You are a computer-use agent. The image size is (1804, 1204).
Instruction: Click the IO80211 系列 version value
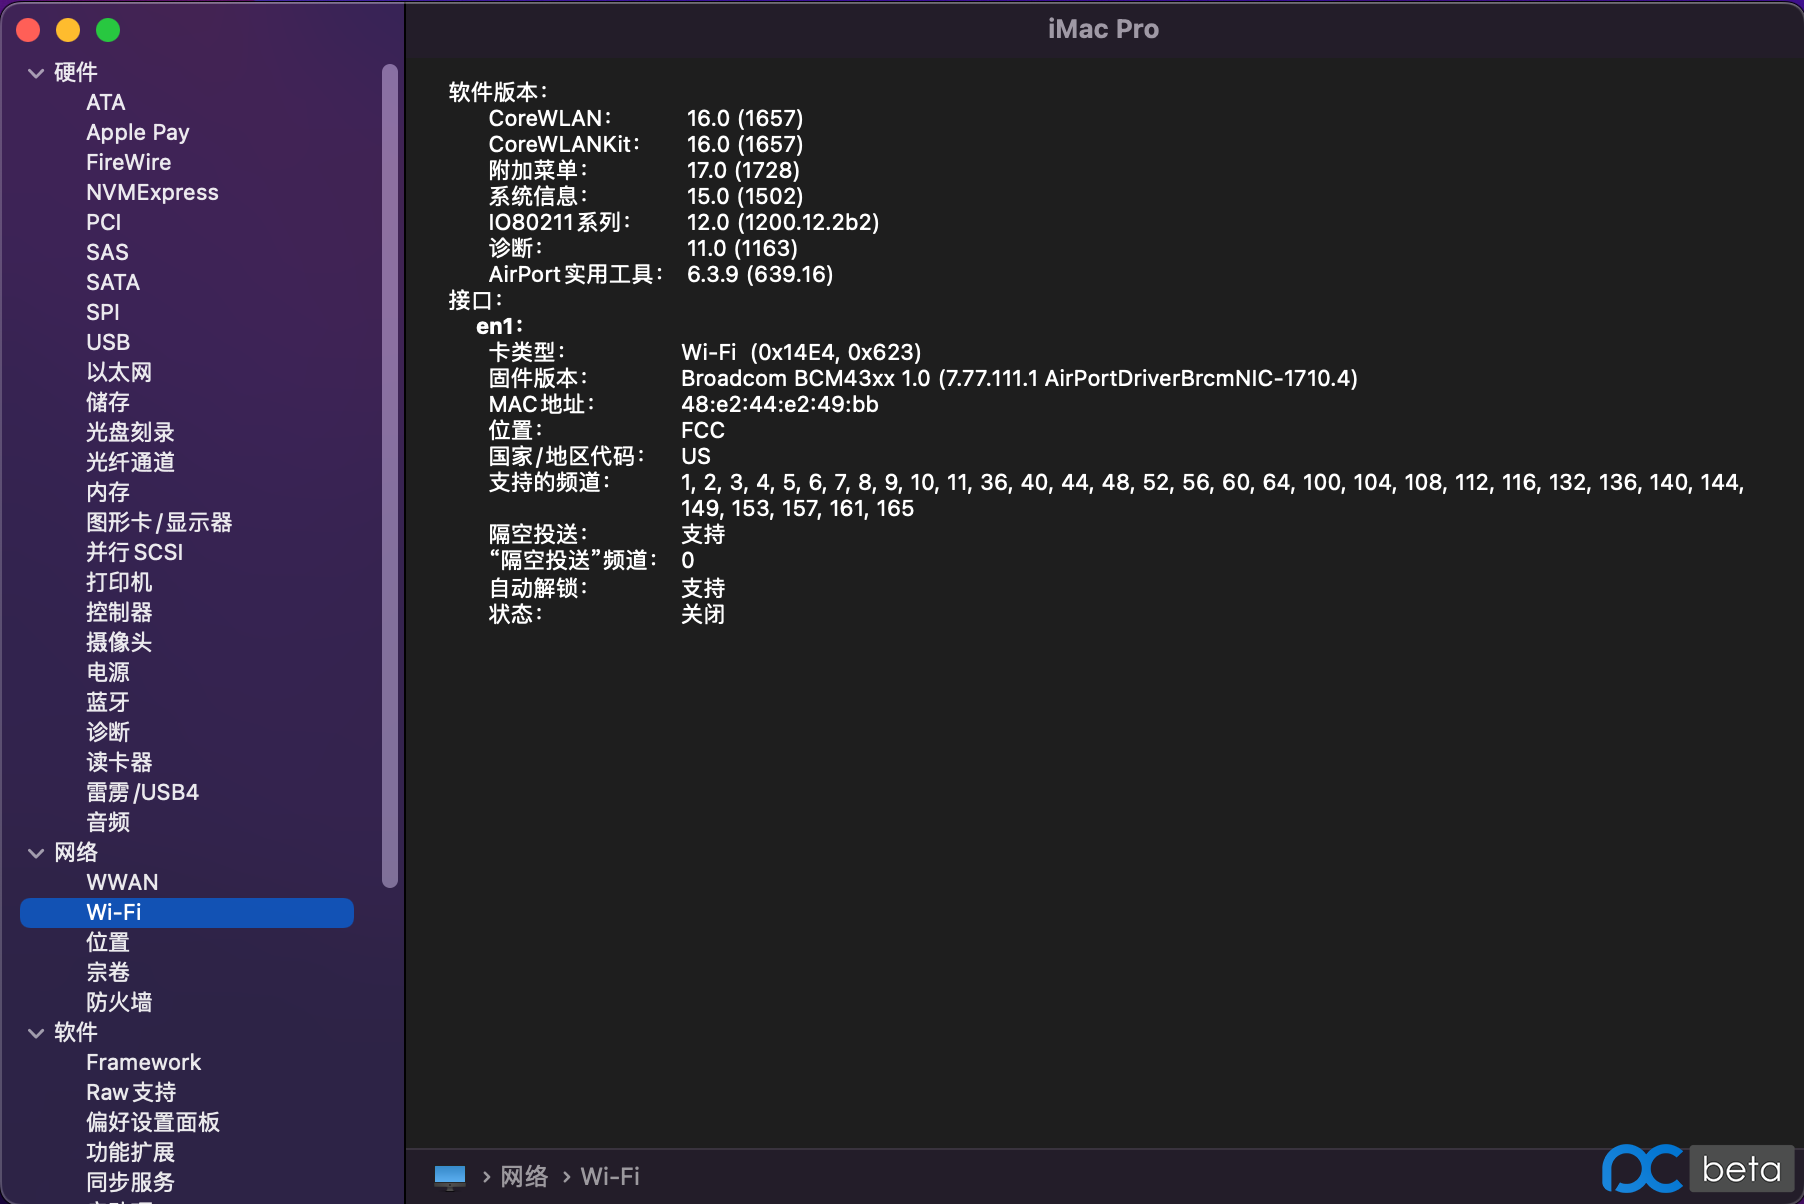click(x=783, y=222)
